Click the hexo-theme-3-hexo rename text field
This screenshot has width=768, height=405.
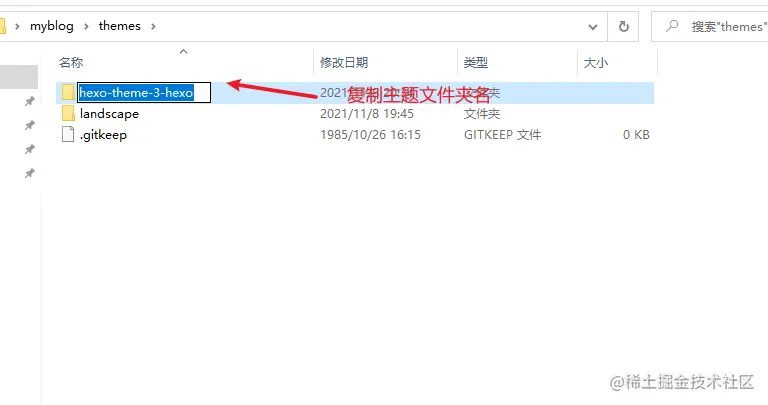point(144,93)
